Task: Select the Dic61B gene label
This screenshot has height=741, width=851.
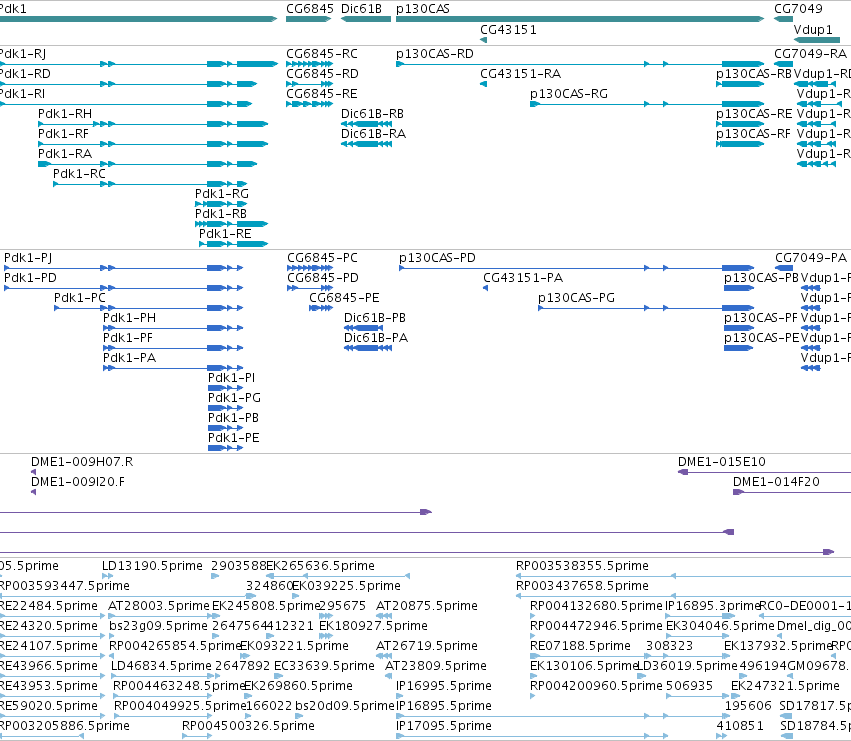Action: click(361, 9)
